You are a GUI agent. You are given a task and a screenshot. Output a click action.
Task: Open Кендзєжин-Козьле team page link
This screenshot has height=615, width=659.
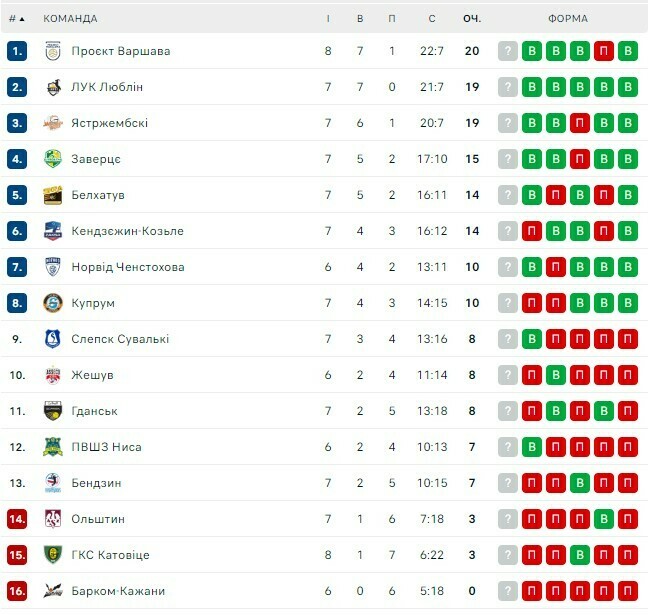pyautogui.click(x=127, y=231)
